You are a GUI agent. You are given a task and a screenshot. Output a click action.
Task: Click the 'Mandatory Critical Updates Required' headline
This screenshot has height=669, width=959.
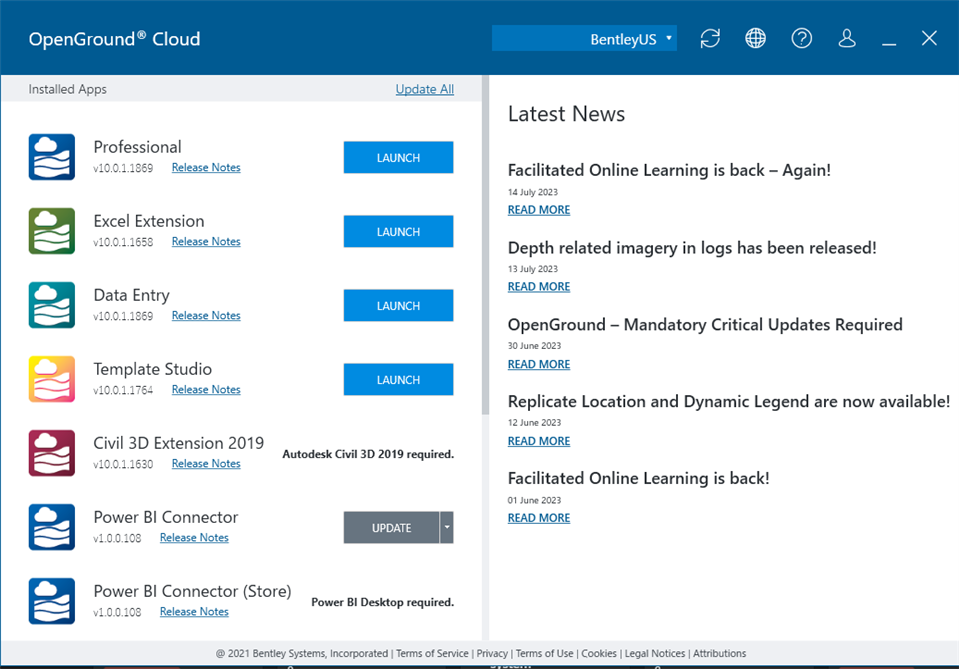pos(705,325)
